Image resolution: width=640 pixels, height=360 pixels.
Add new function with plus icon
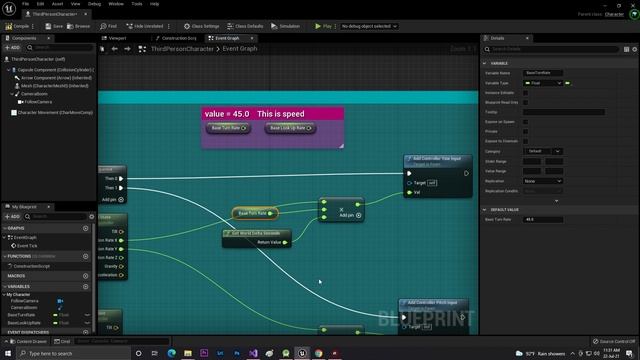[x=85, y=257]
